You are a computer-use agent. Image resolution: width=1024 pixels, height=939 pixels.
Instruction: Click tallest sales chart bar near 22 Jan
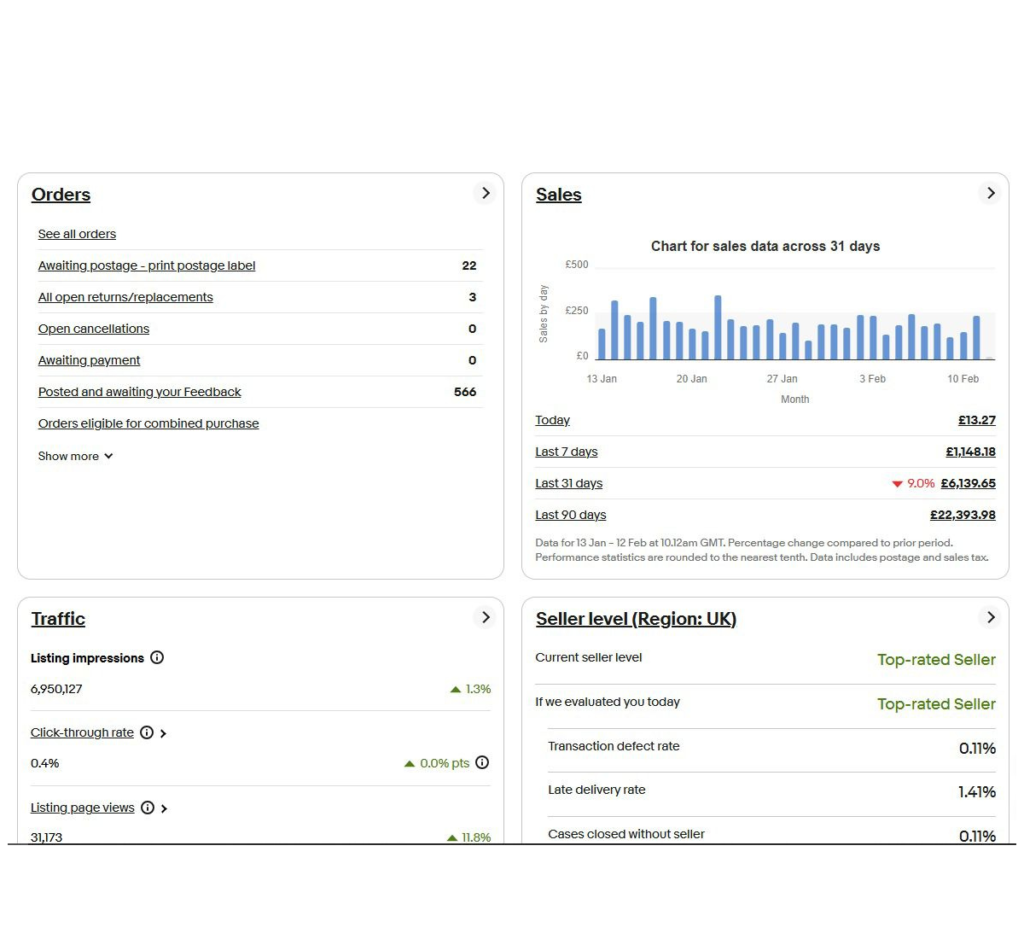pyautogui.click(x=718, y=328)
